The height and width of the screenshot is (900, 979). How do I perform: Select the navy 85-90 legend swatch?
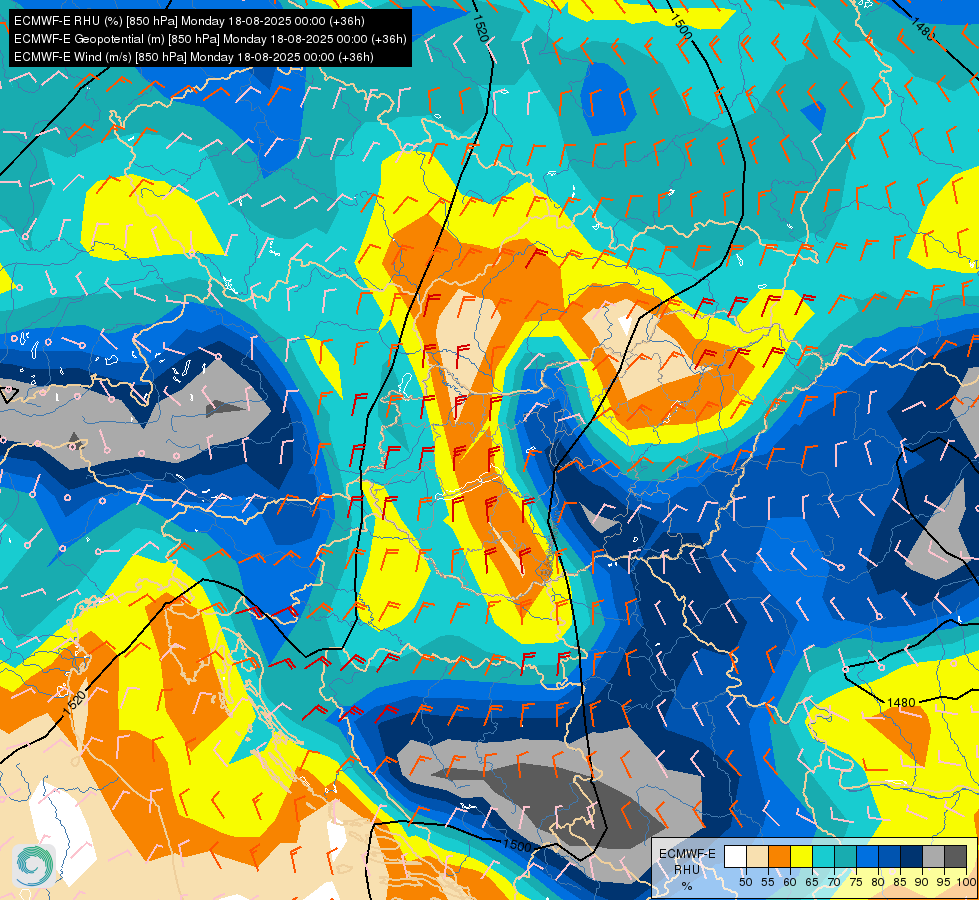pos(912,856)
